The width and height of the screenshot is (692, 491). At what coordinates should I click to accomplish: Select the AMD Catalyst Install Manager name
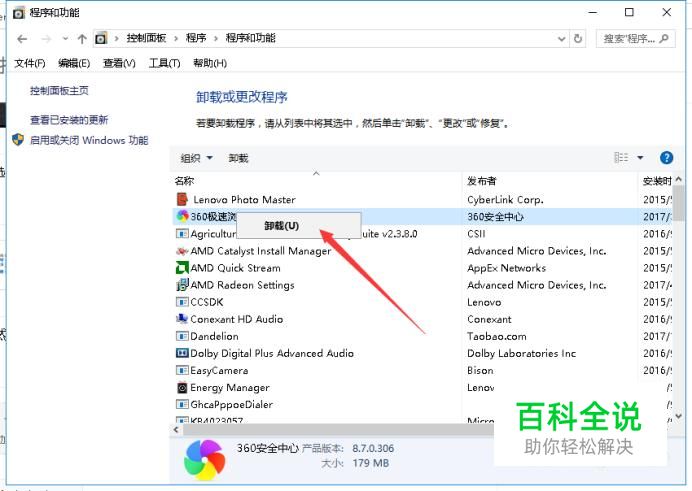pyautogui.click(x=260, y=251)
